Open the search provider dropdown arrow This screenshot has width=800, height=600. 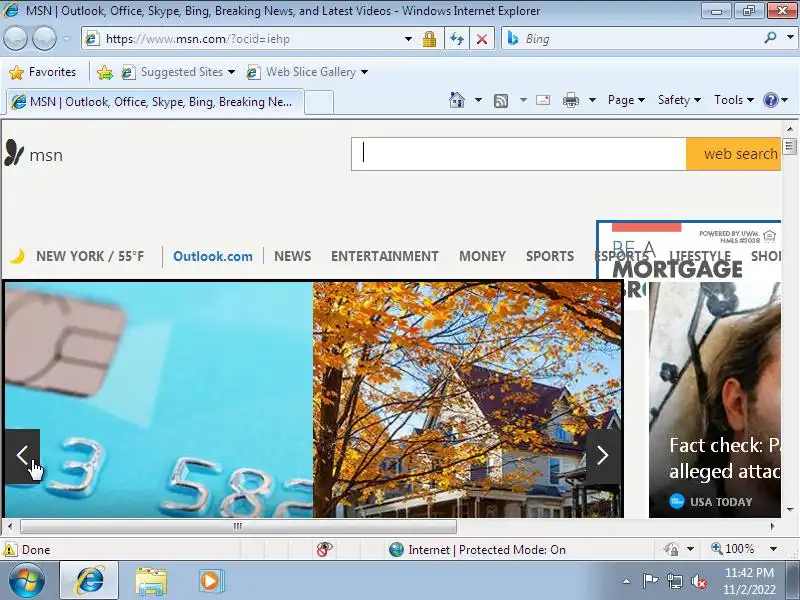pyautogui.click(x=790, y=38)
